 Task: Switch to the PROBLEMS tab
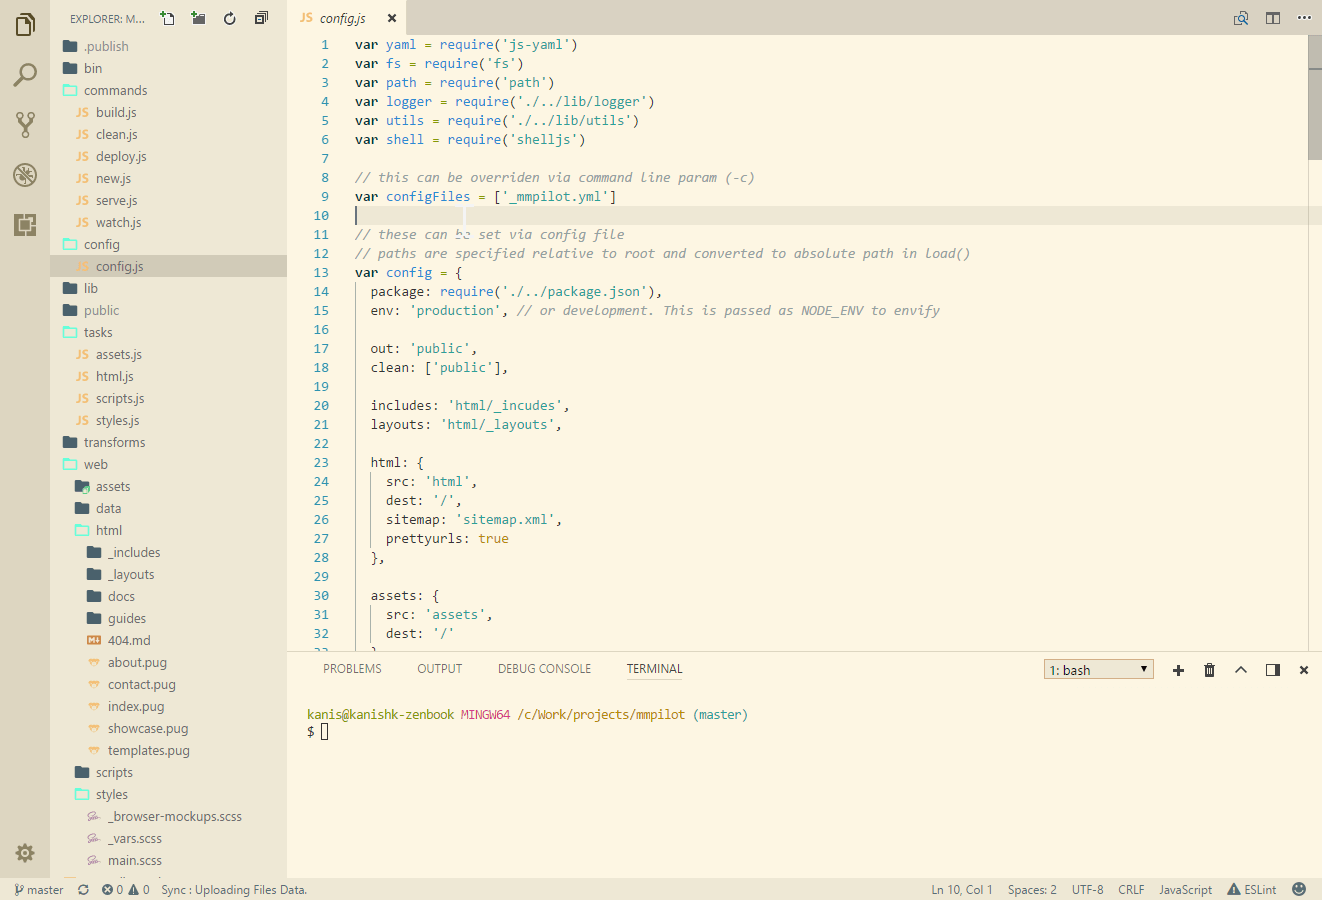click(352, 668)
